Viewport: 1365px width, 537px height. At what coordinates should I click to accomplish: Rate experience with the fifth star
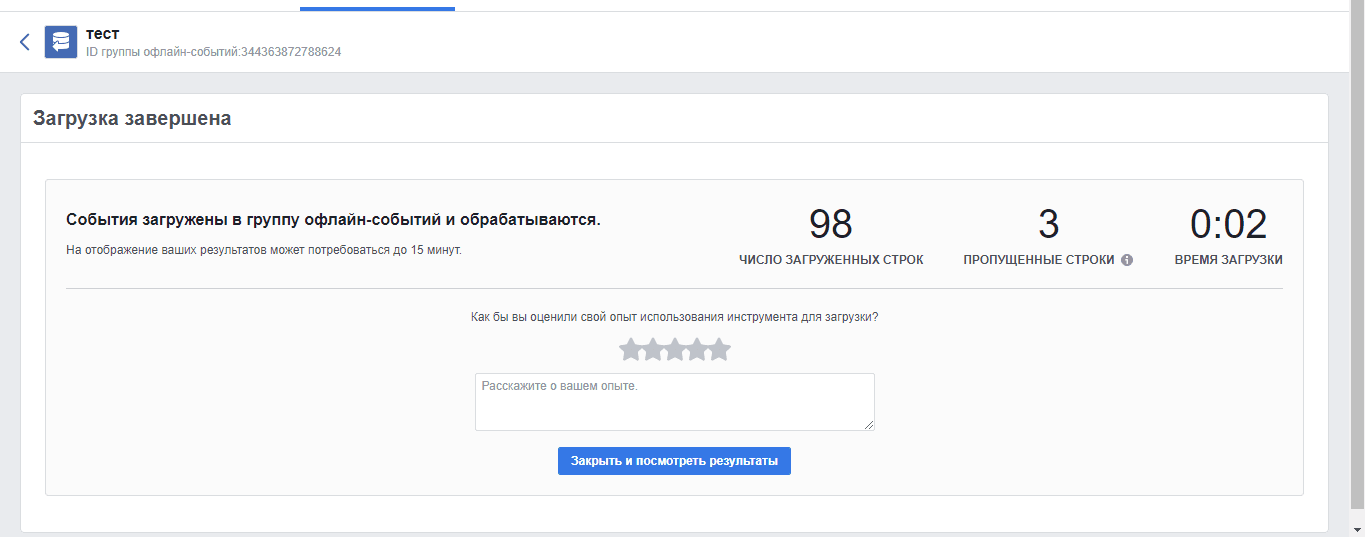[720, 349]
